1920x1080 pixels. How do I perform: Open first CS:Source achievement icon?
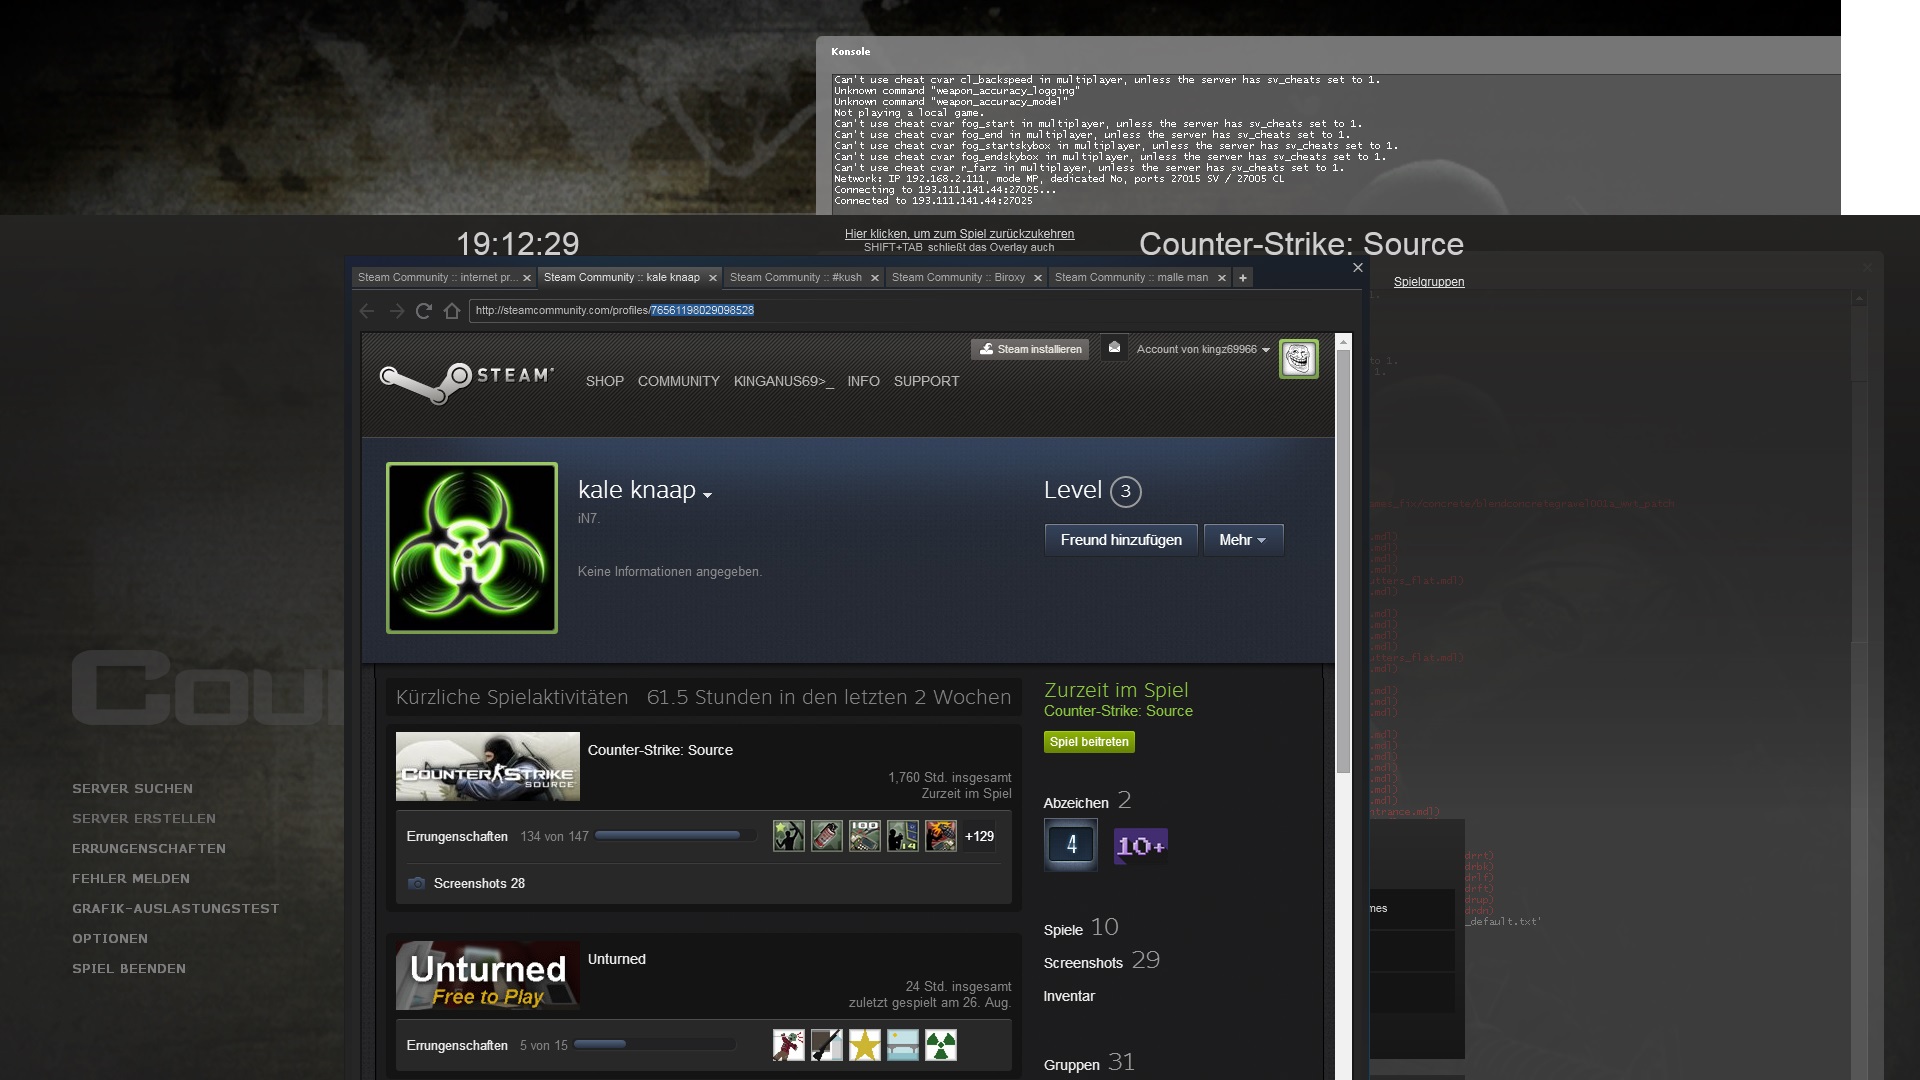point(789,836)
